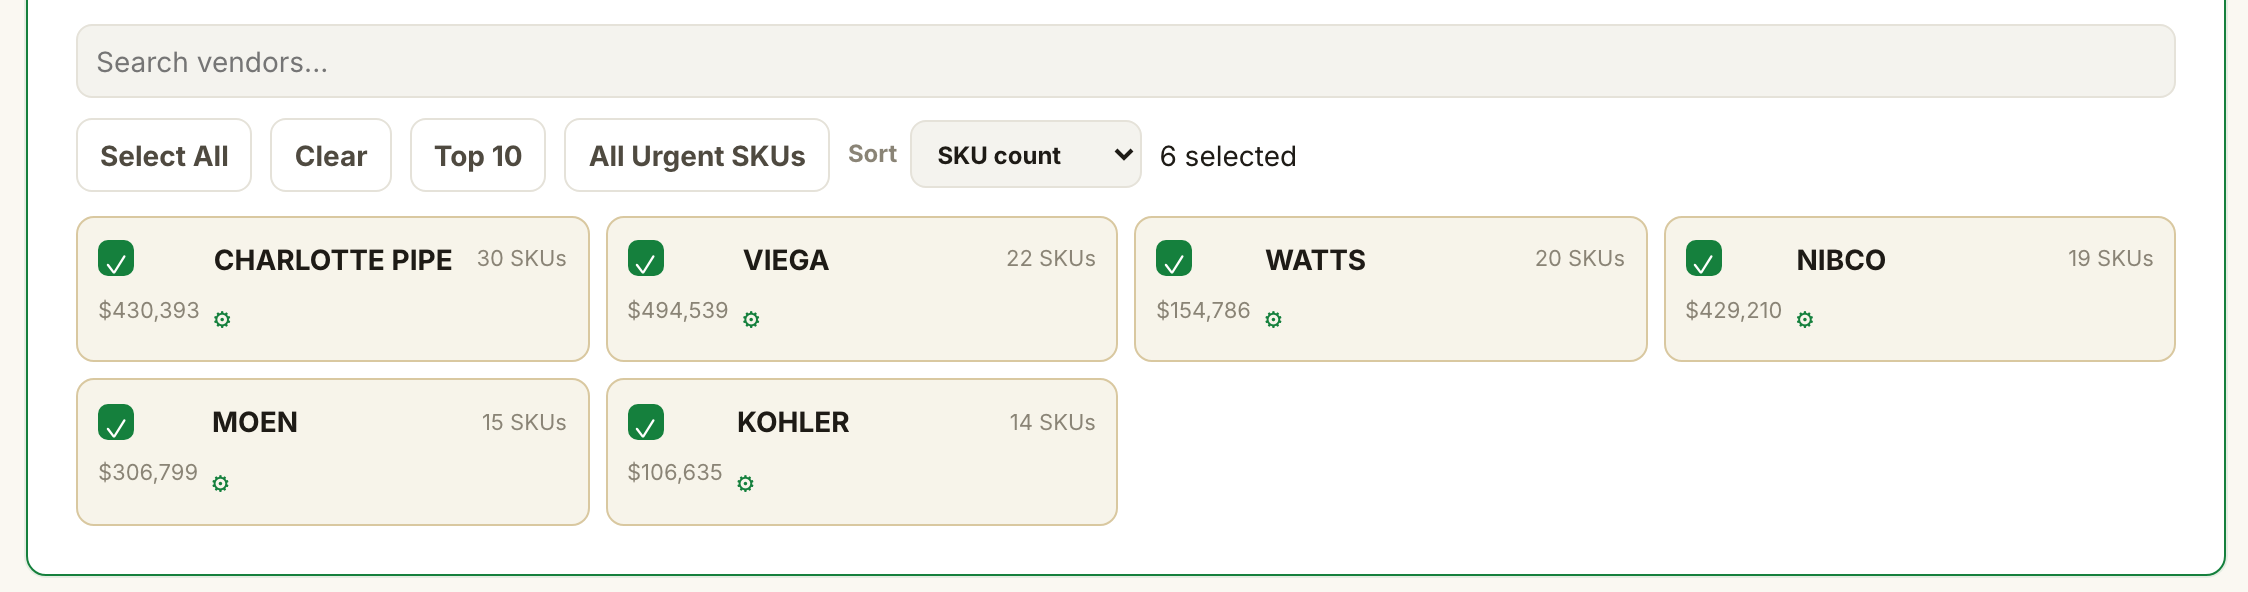Viewport: 2248px width, 592px height.
Task: Open settings gear for CHARLOTTE PIPE vendor
Action: click(x=222, y=319)
